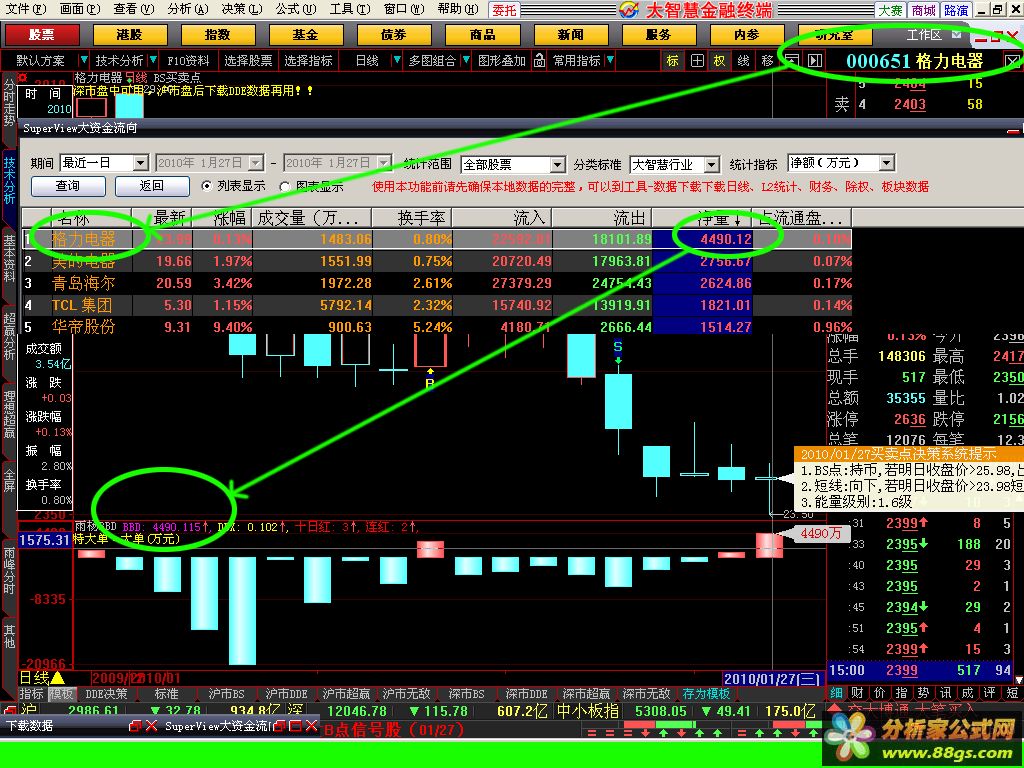
Task: Switch to the 深市超赢 tab
Action: tap(586, 694)
